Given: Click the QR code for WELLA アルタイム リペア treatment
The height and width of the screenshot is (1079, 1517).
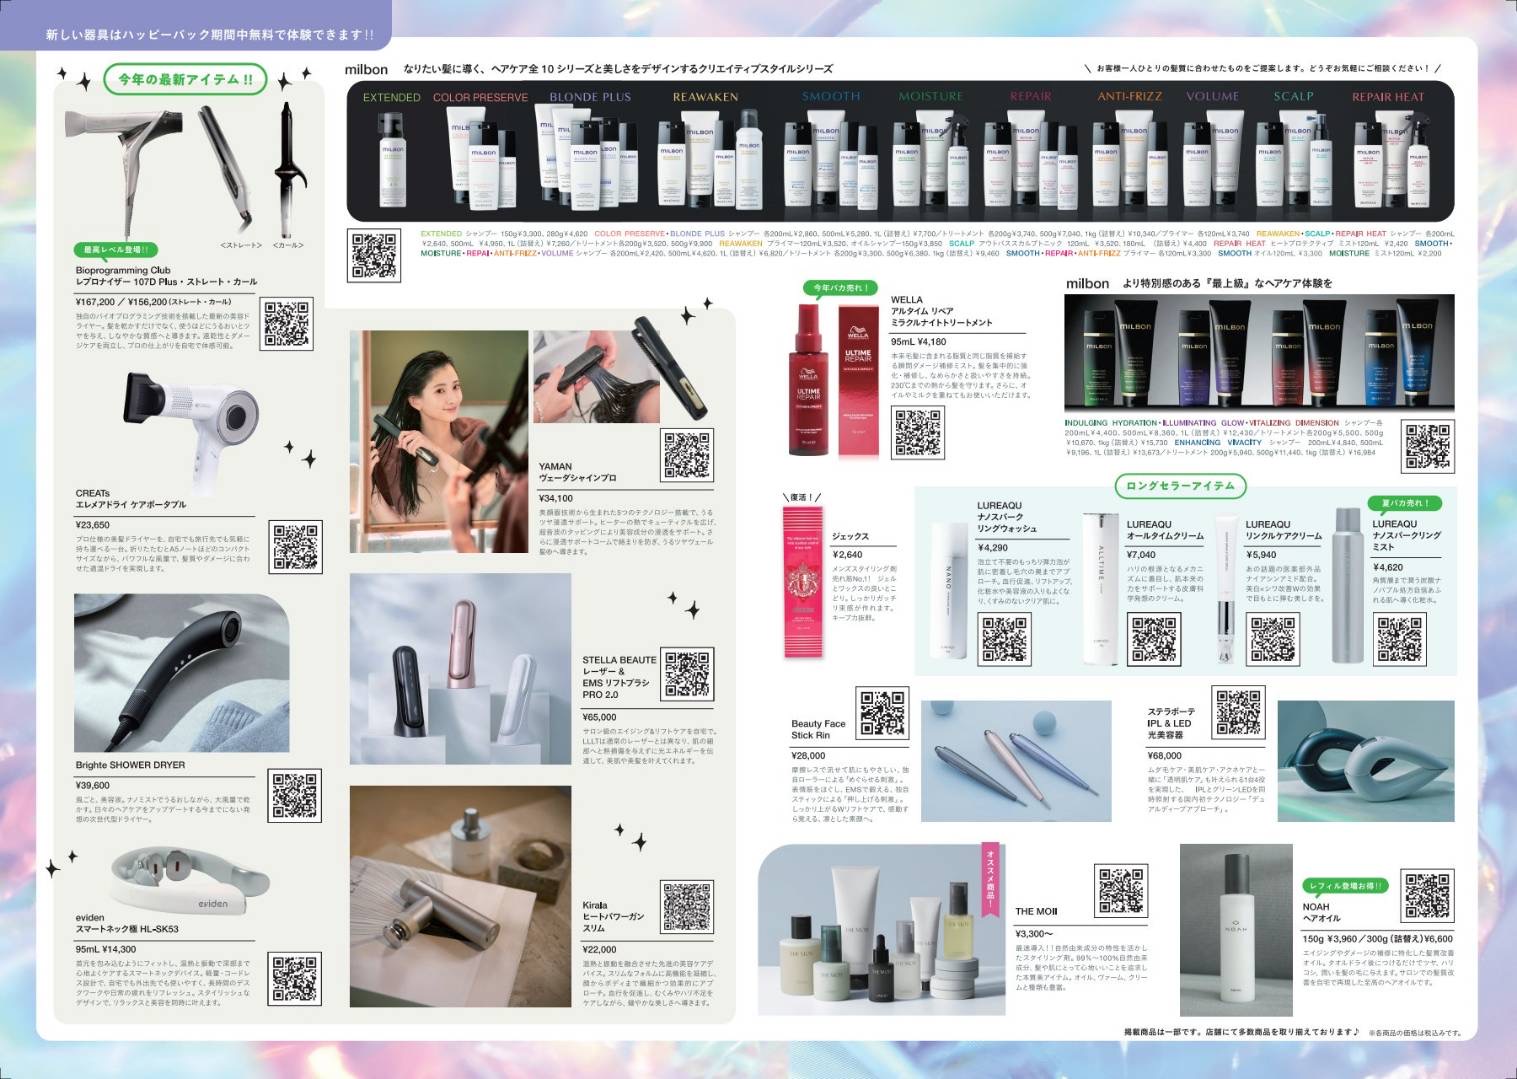Looking at the screenshot, I should (x=917, y=432).
